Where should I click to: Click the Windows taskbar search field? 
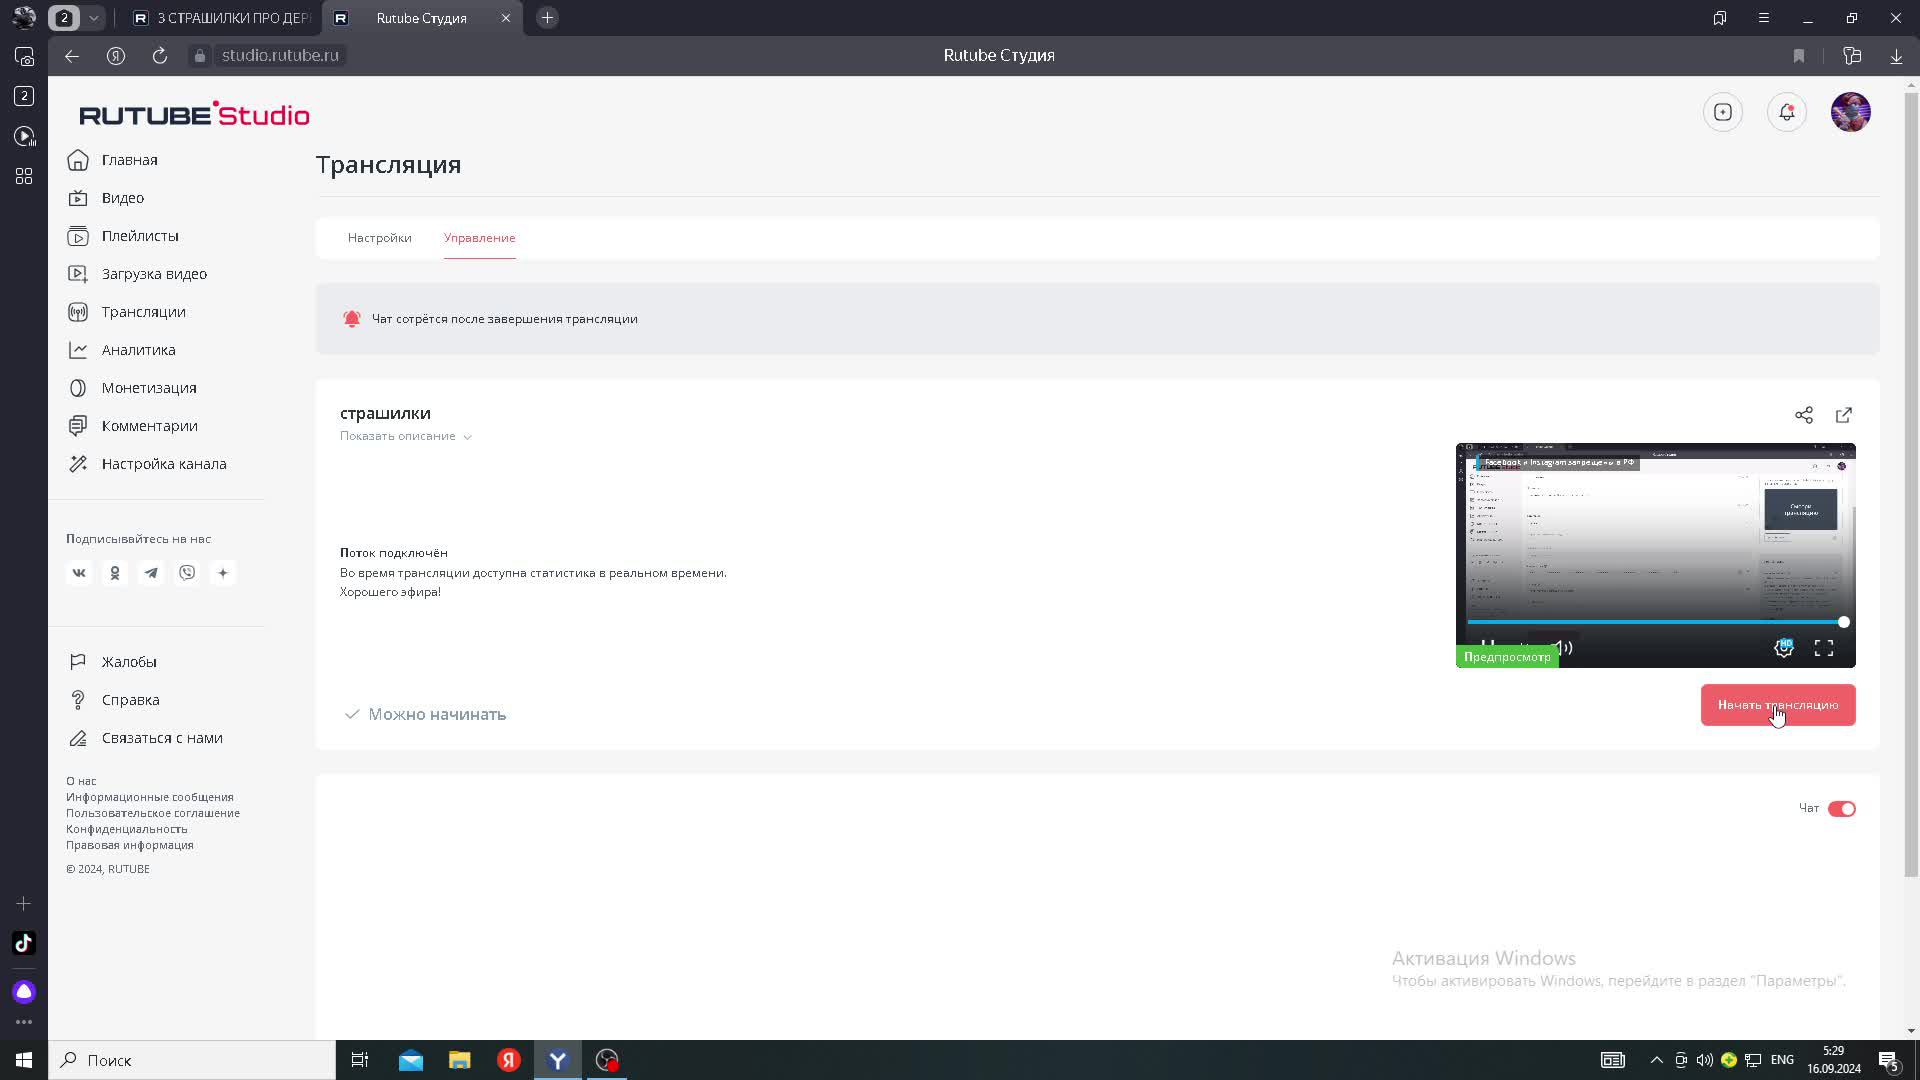click(x=192, y=1060)
